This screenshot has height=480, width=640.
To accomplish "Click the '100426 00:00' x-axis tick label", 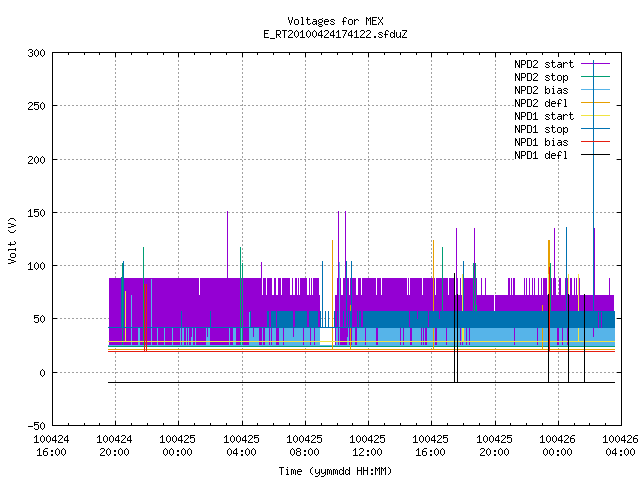I will point(557,446).
